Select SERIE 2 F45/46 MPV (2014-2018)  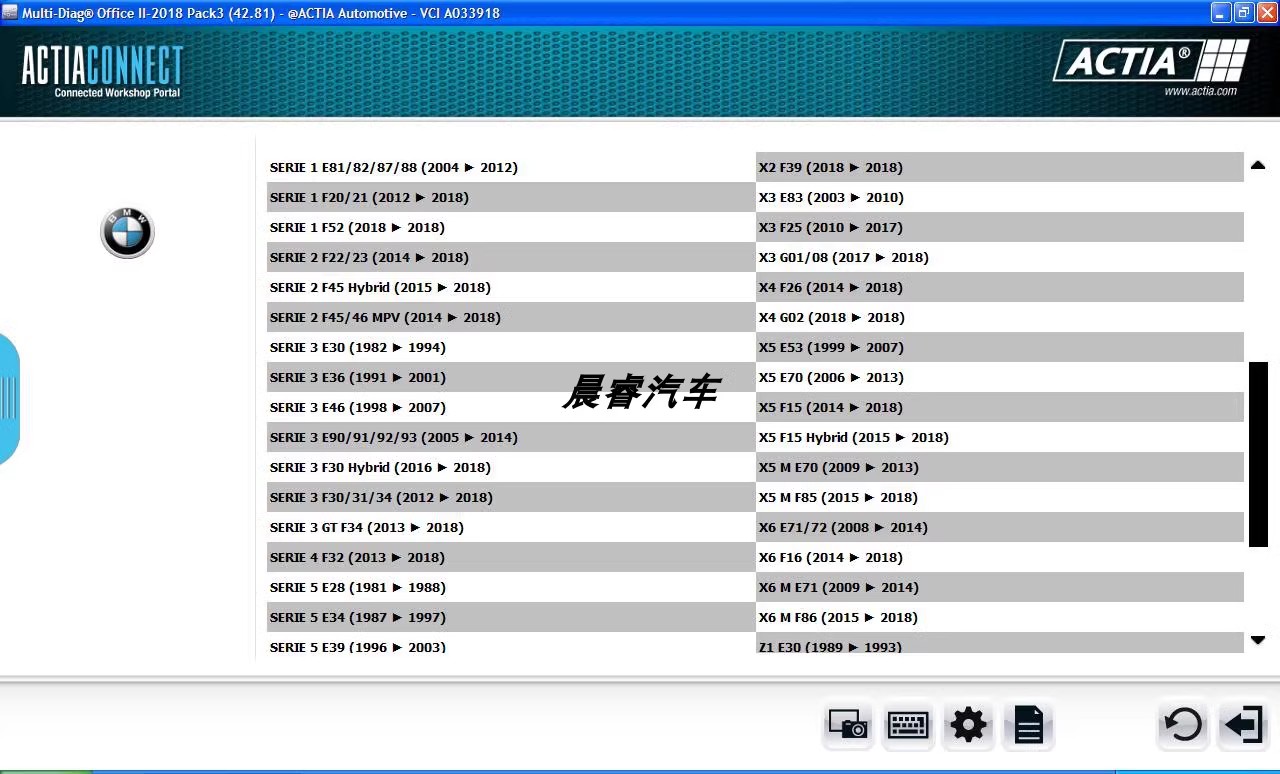[511, 317]
